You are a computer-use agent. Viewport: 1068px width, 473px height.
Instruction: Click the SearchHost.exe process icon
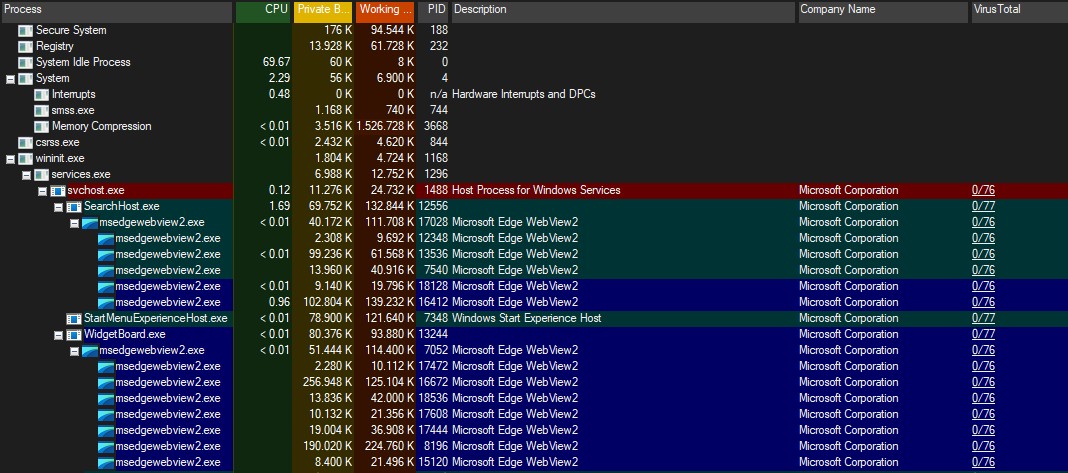point(74,207)
